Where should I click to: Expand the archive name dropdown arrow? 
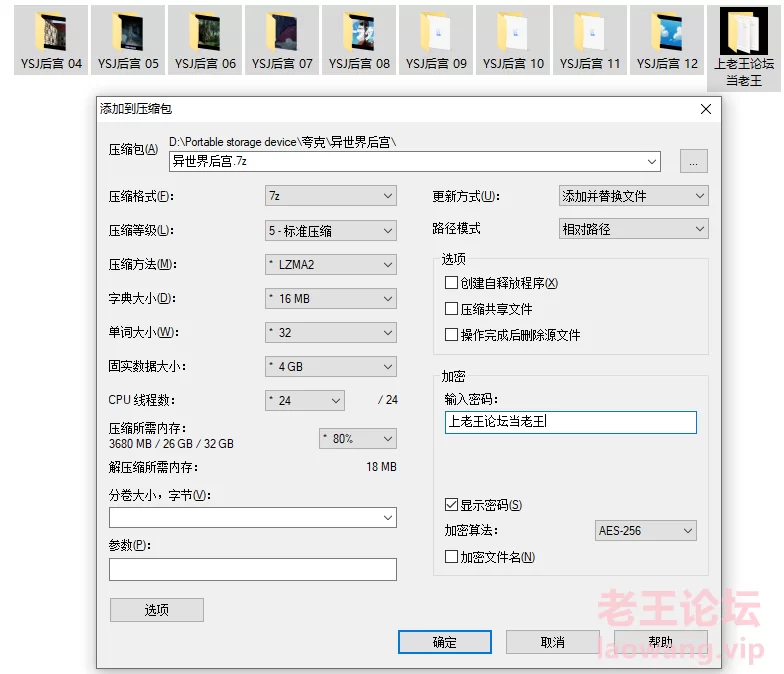click(x=652, y=162)
